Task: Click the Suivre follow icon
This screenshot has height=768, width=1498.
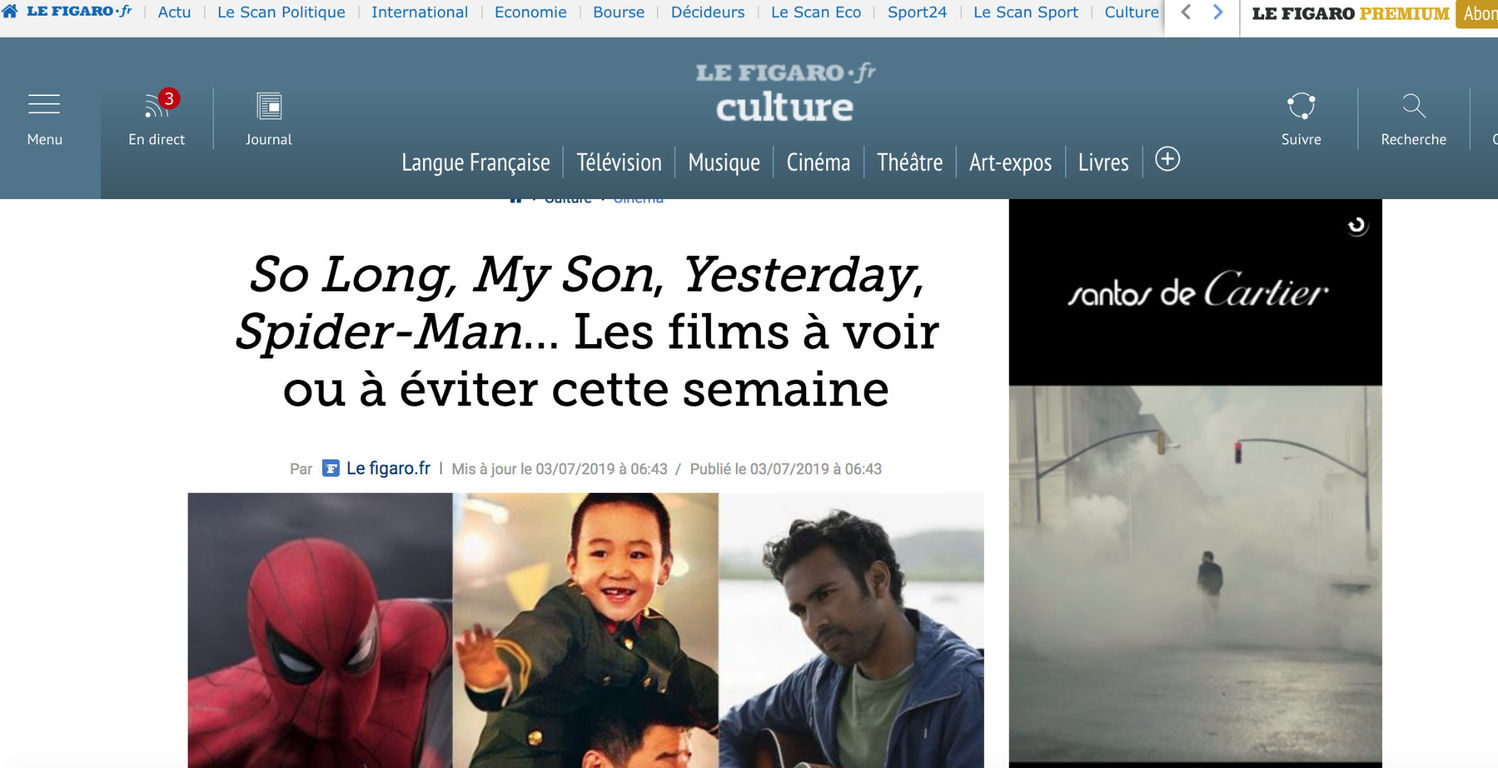Action: [x=1301, y=105]
